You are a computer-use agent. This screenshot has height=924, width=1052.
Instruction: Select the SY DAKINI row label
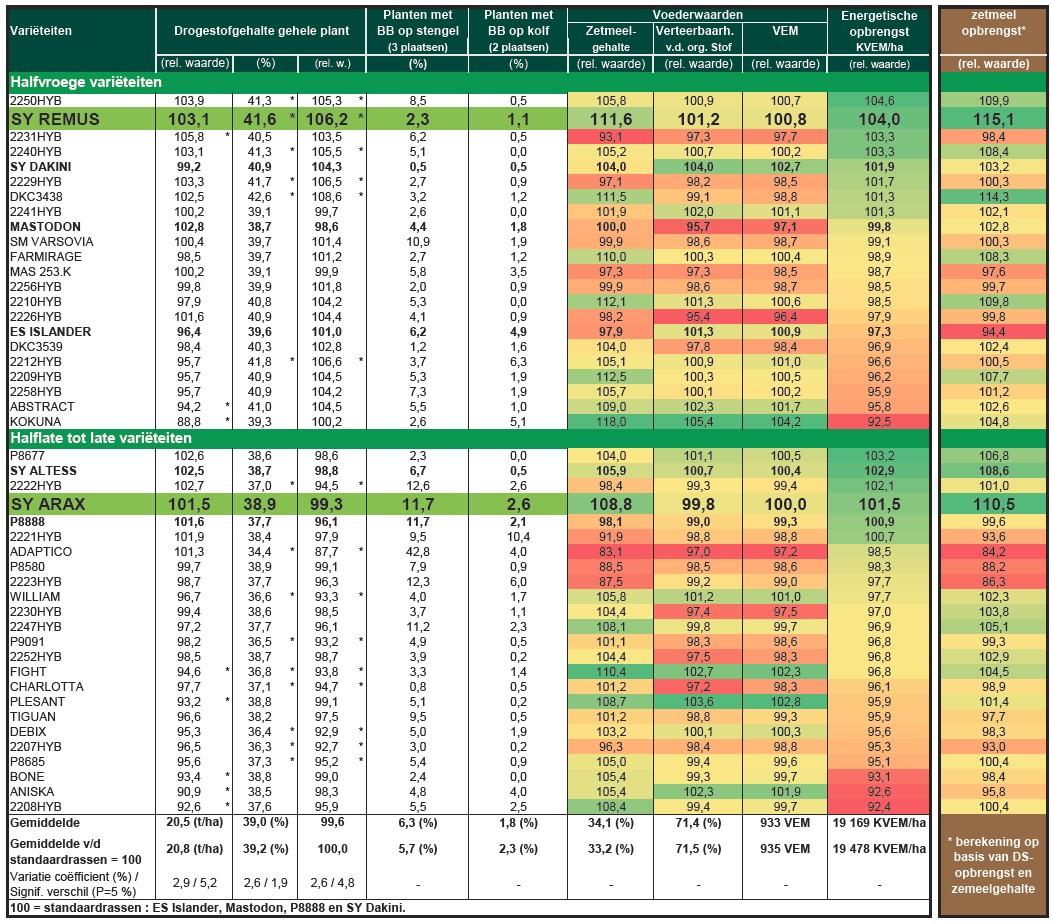(x=40, y=166)
